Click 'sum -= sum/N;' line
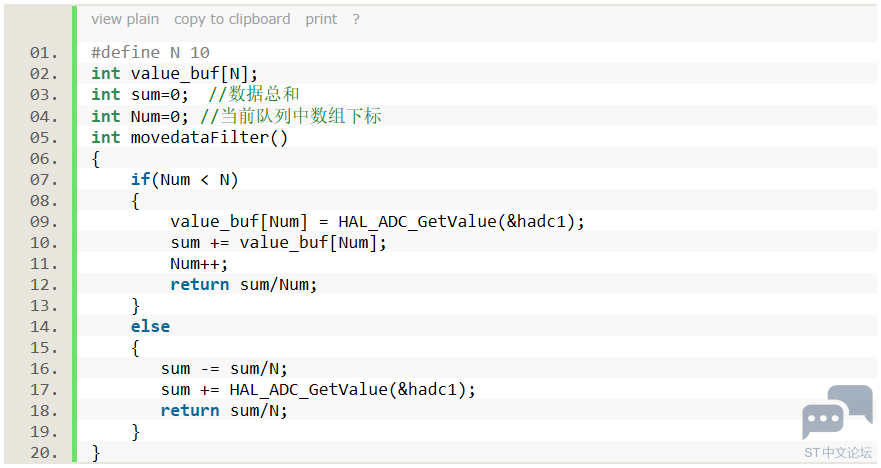Screen dimensions: 881x468 click(224, 369)
